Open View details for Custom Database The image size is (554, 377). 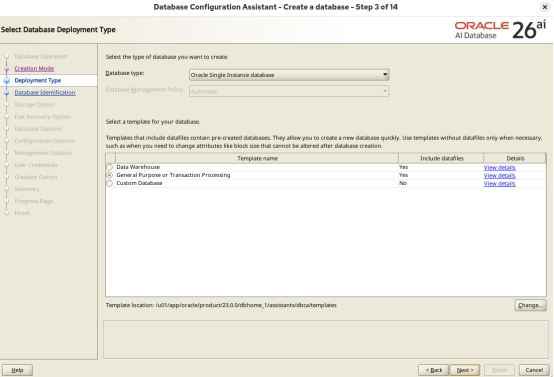tap(499, 183)
